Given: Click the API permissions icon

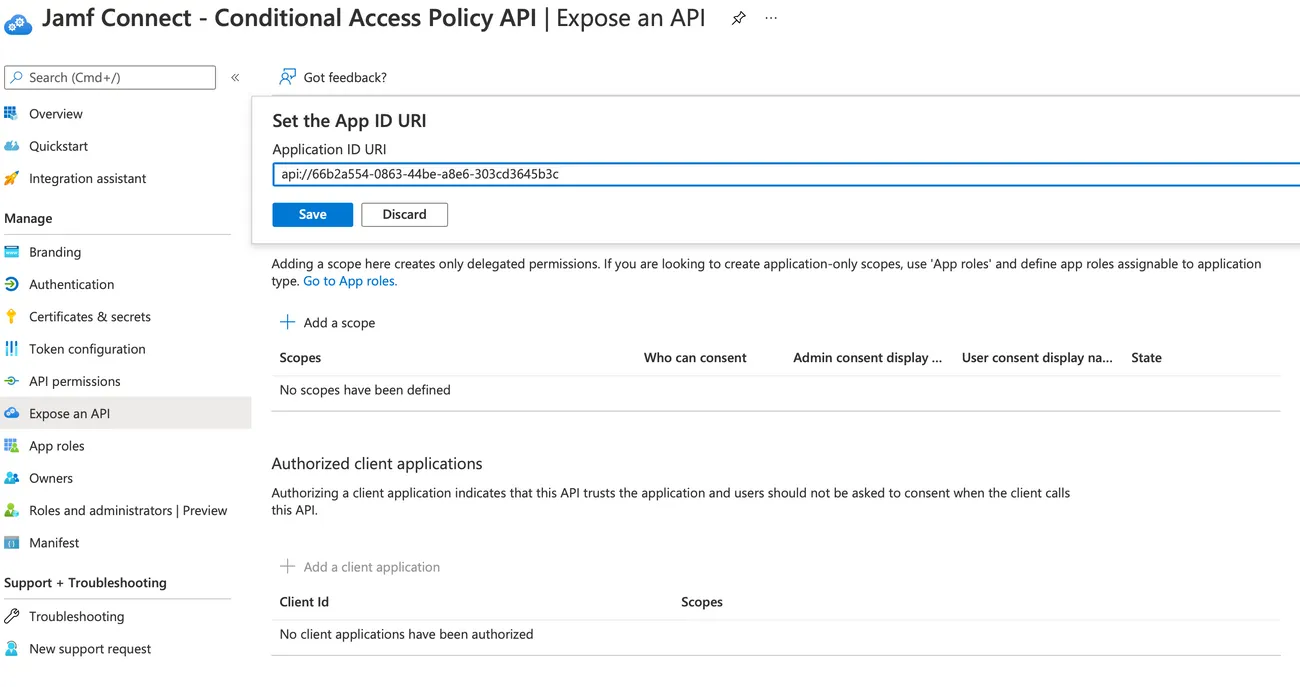Looking at the screenshot, I should click(11, 381).
